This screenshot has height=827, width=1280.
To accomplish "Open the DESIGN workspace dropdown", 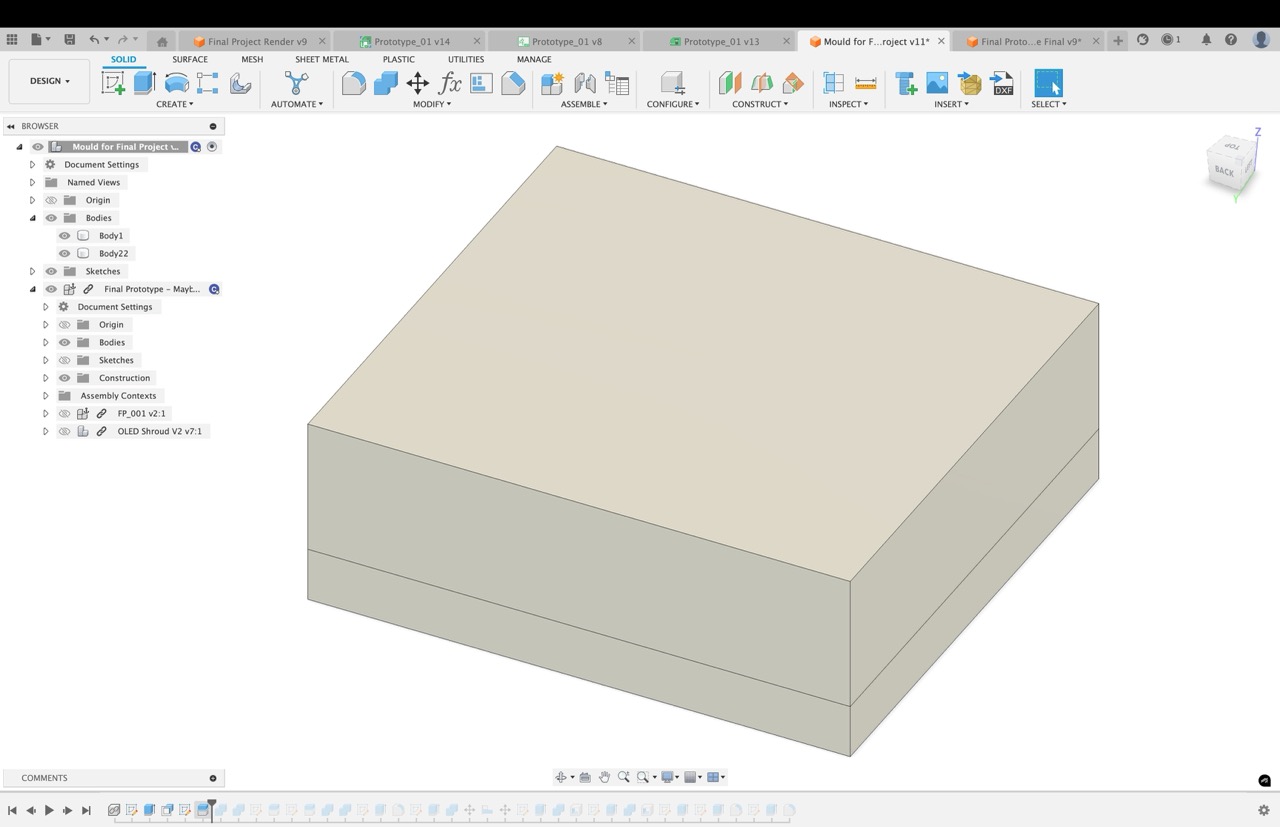I will point(49,81).
